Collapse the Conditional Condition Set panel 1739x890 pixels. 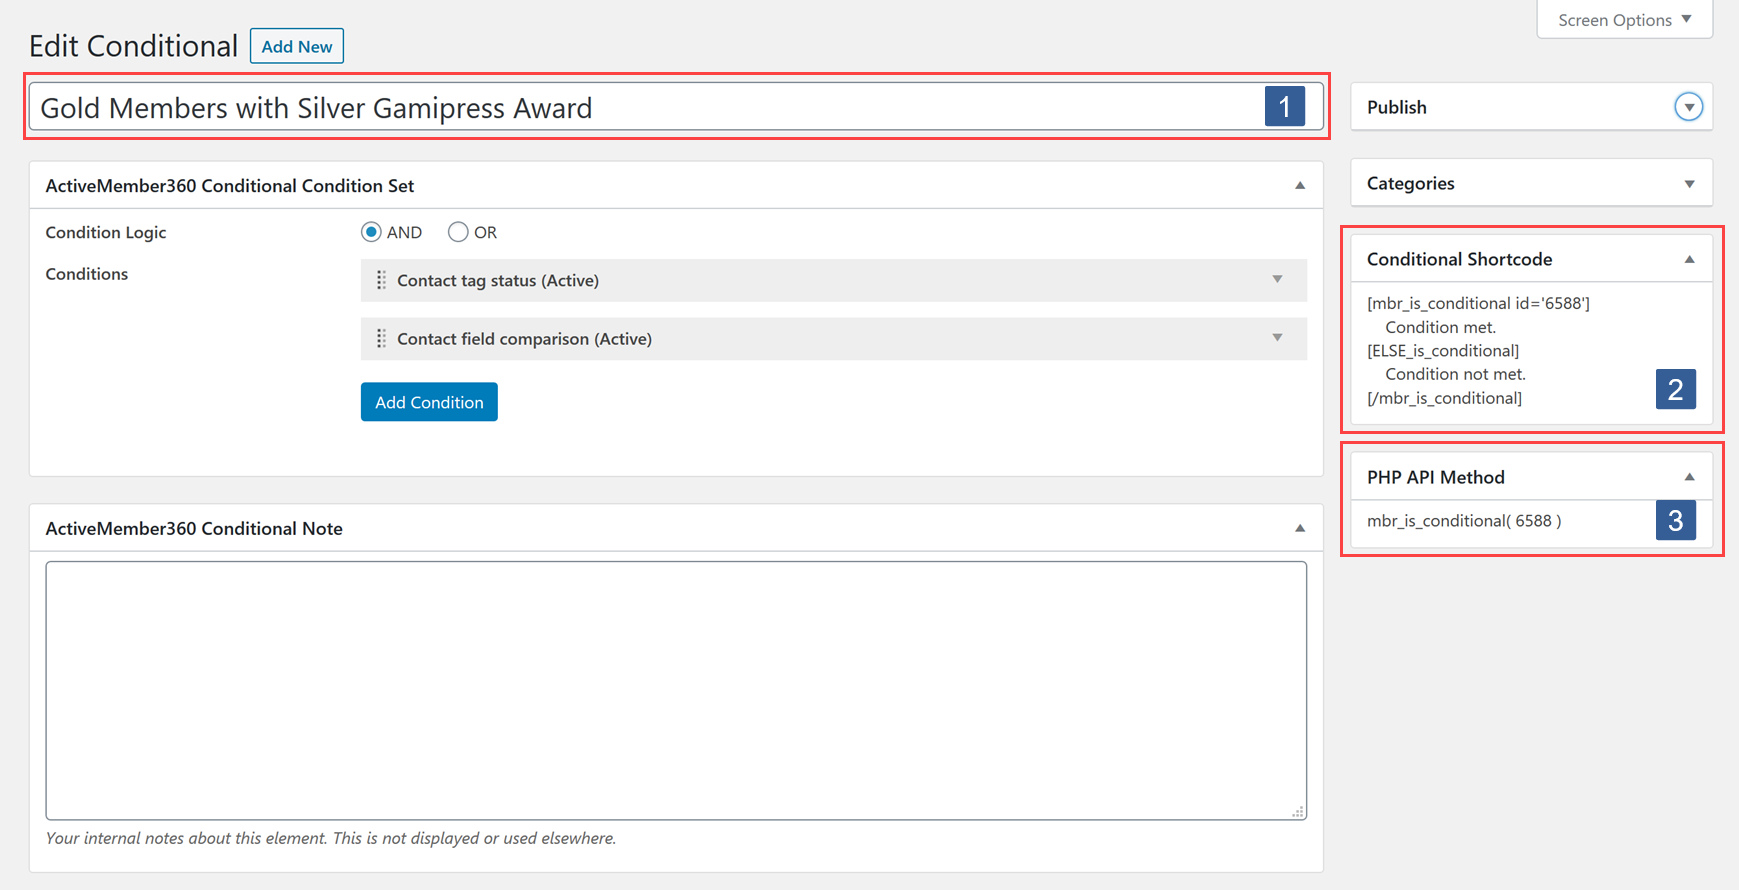coord(1300,186)
